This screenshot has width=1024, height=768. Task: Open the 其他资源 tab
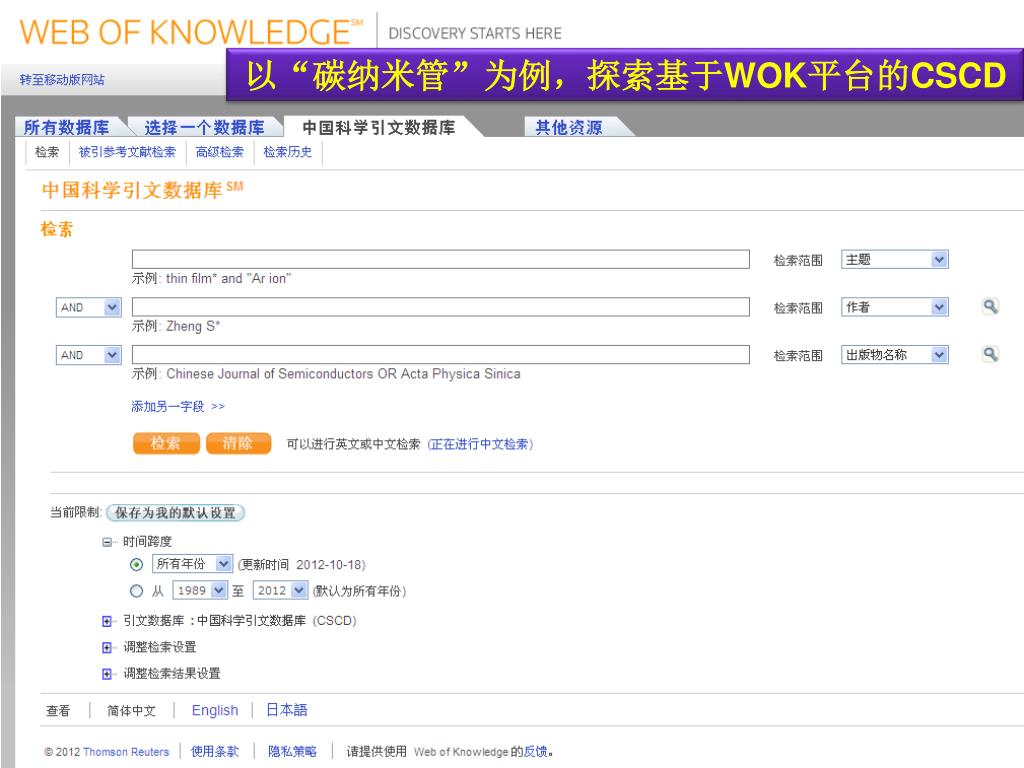(x=569, y=127)
